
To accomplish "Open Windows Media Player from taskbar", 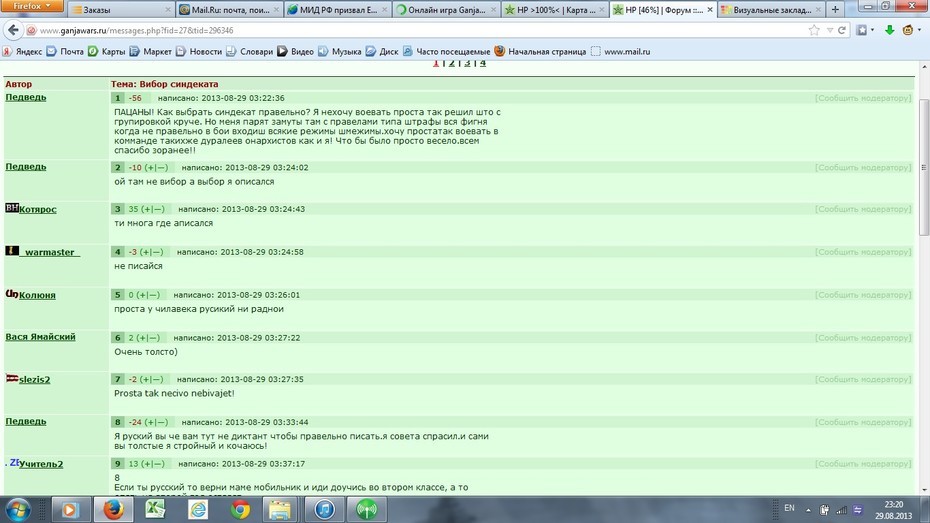I will tap(70, 510).
